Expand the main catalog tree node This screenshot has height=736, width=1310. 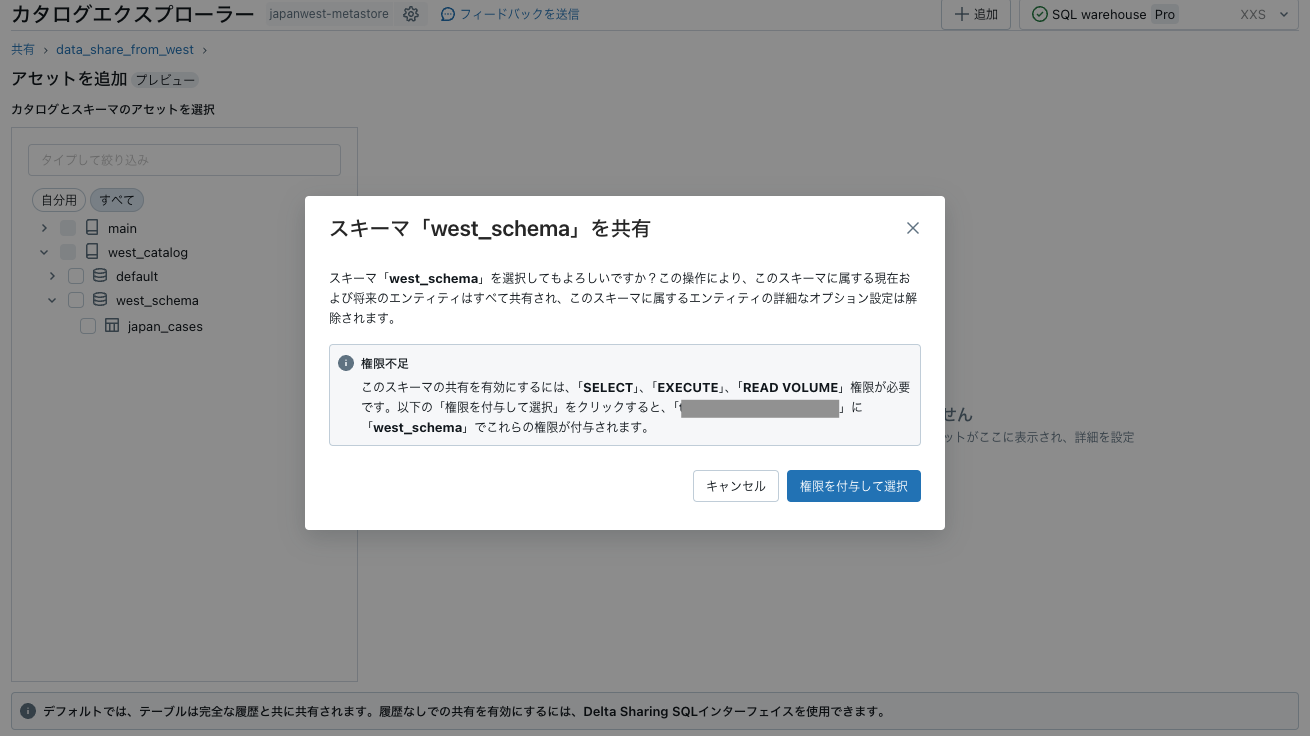point(43,227)
